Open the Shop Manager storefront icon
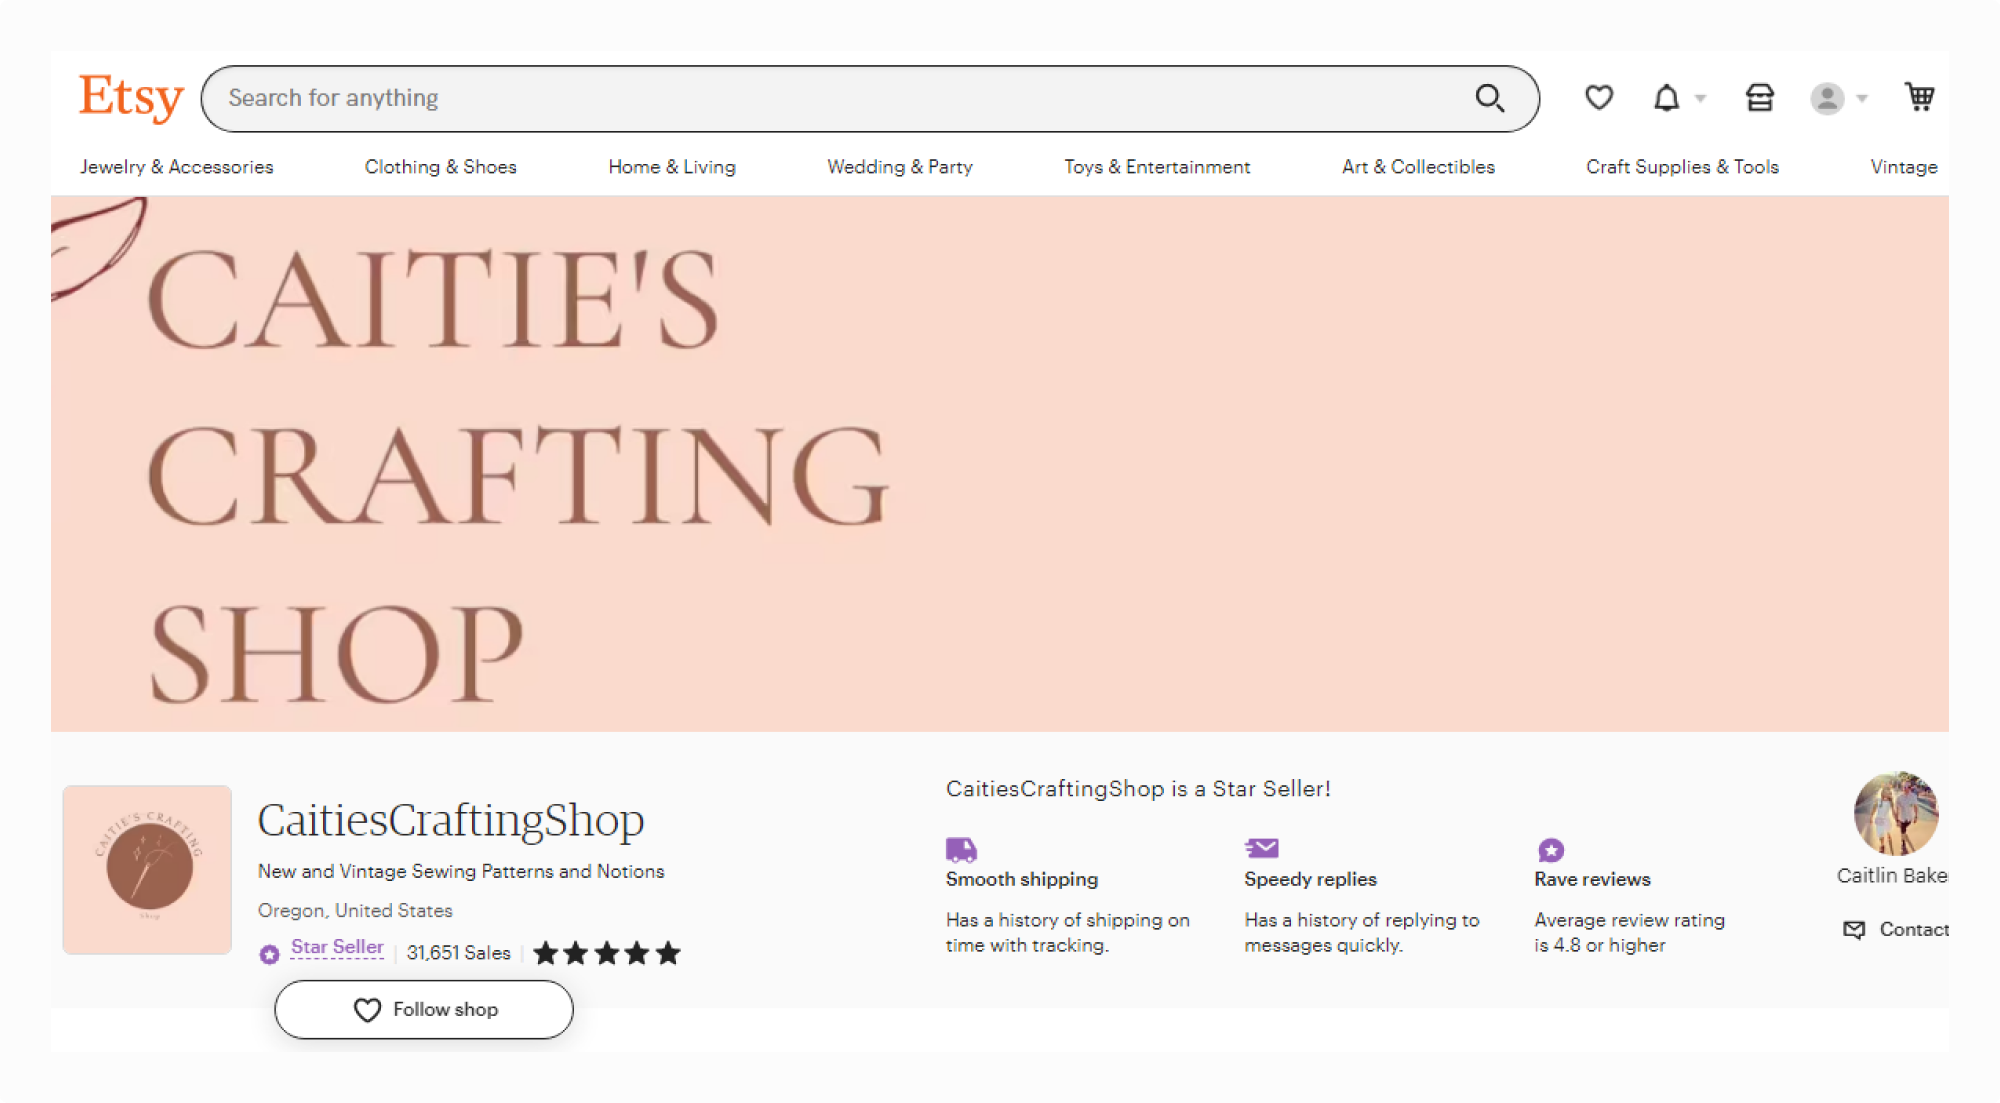The width and height of the screenshot is (2000, 1103). click(x=1760, y=97)
